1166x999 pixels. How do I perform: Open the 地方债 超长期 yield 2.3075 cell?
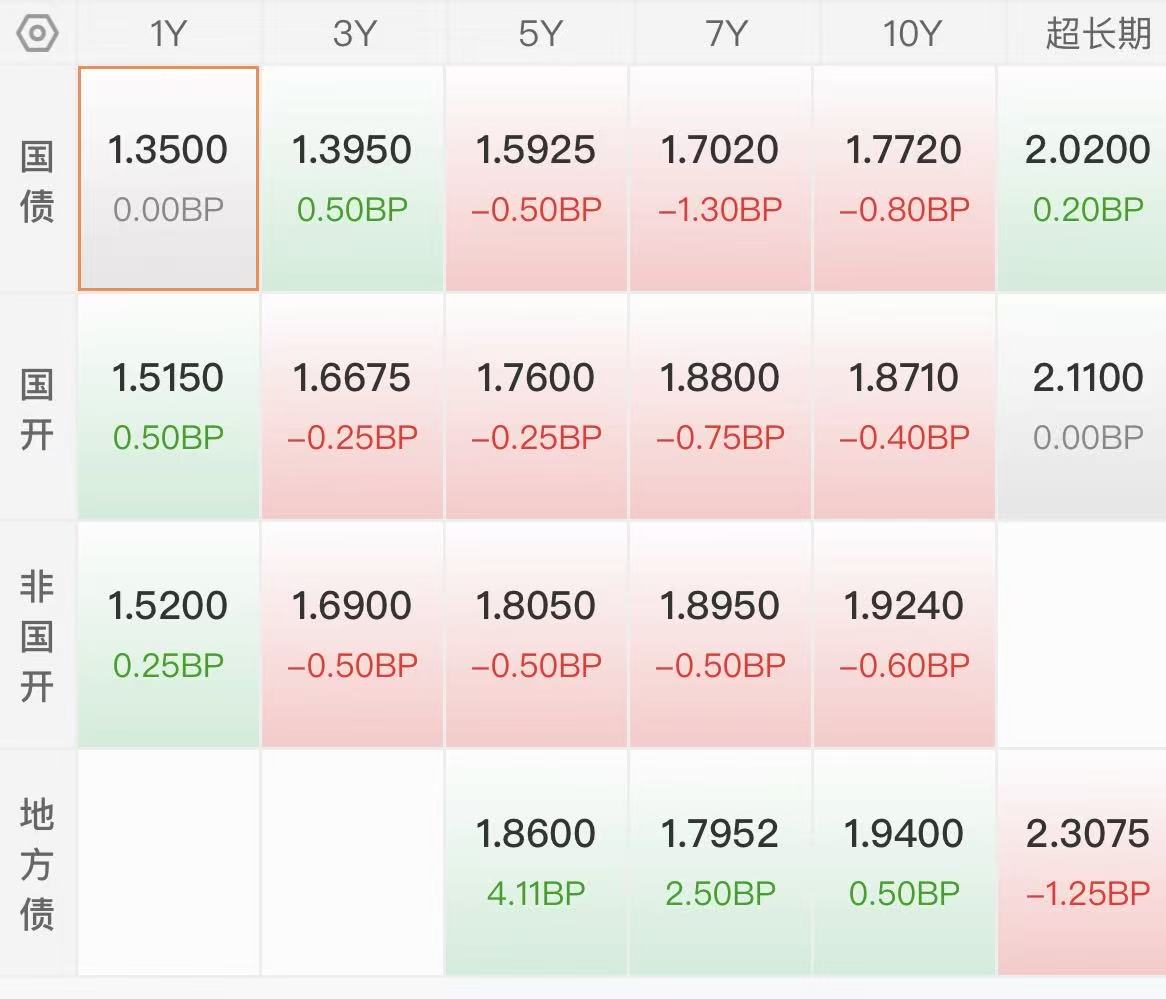tap(1087, 862)
